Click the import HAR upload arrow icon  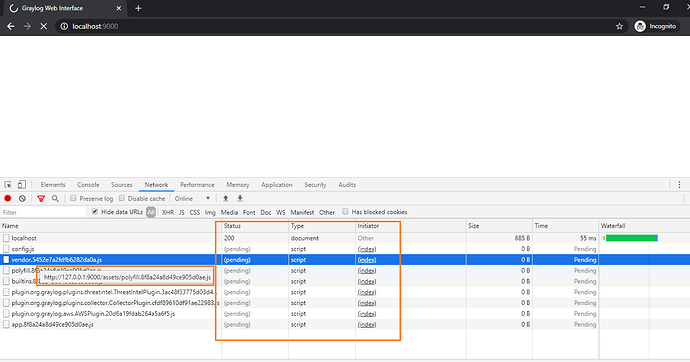(226, 198)
